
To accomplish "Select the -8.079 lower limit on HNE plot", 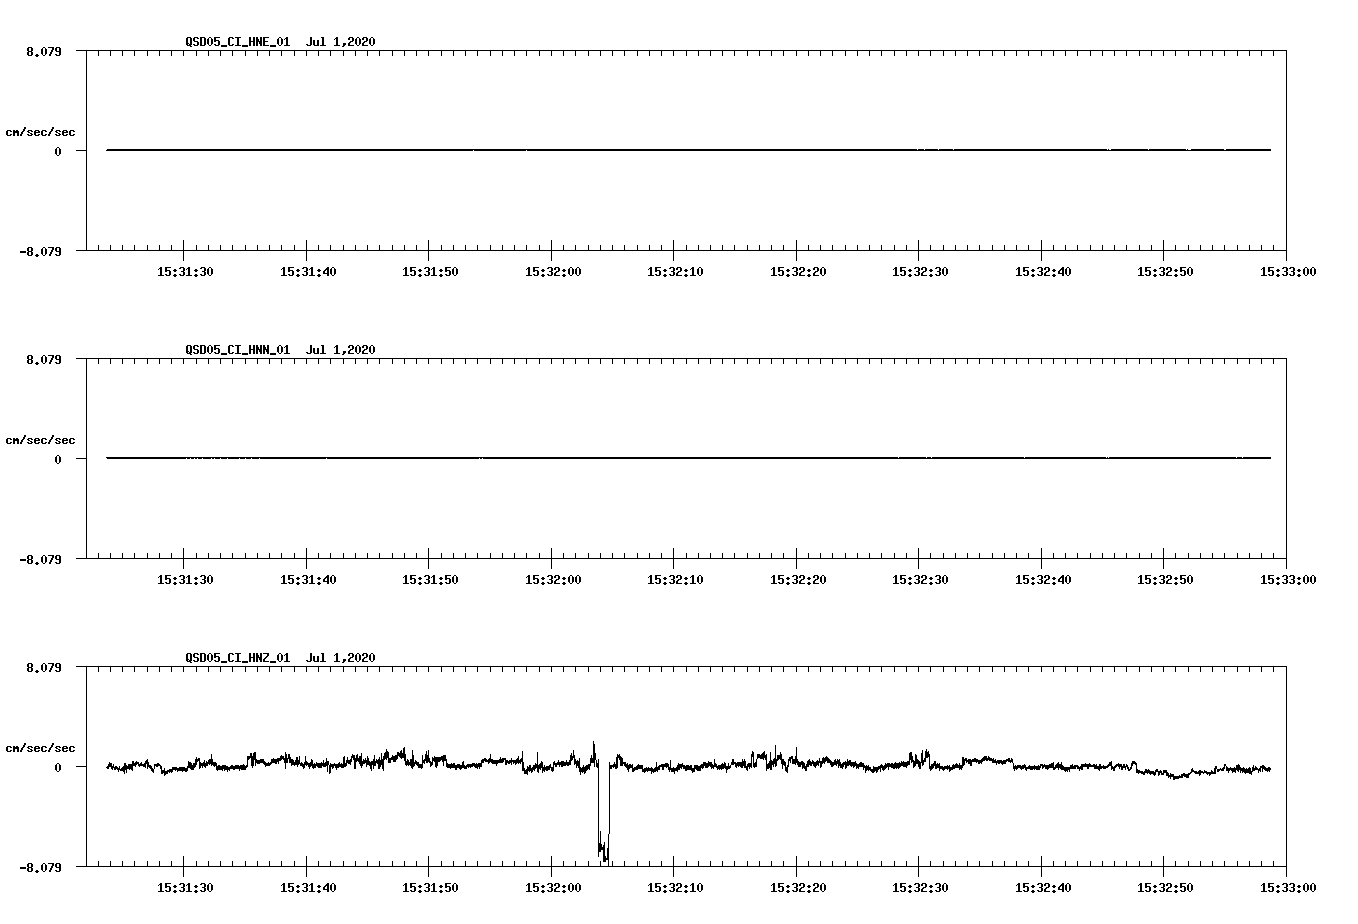I will point(40,251).
